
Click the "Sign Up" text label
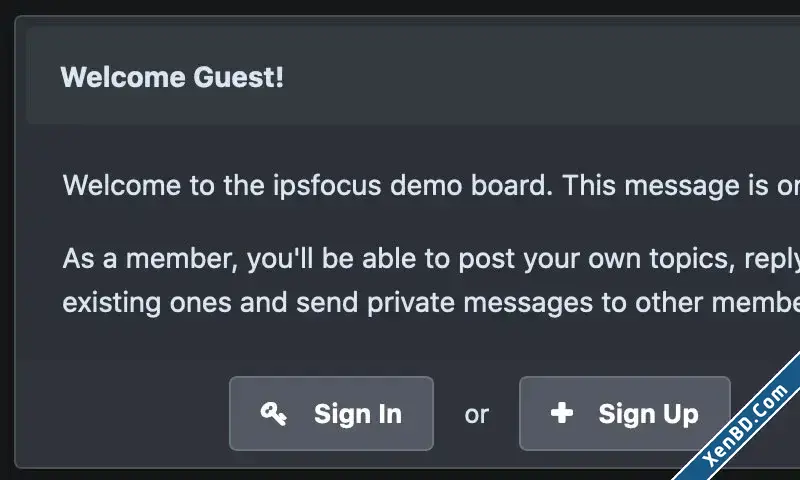click(648, 414)
